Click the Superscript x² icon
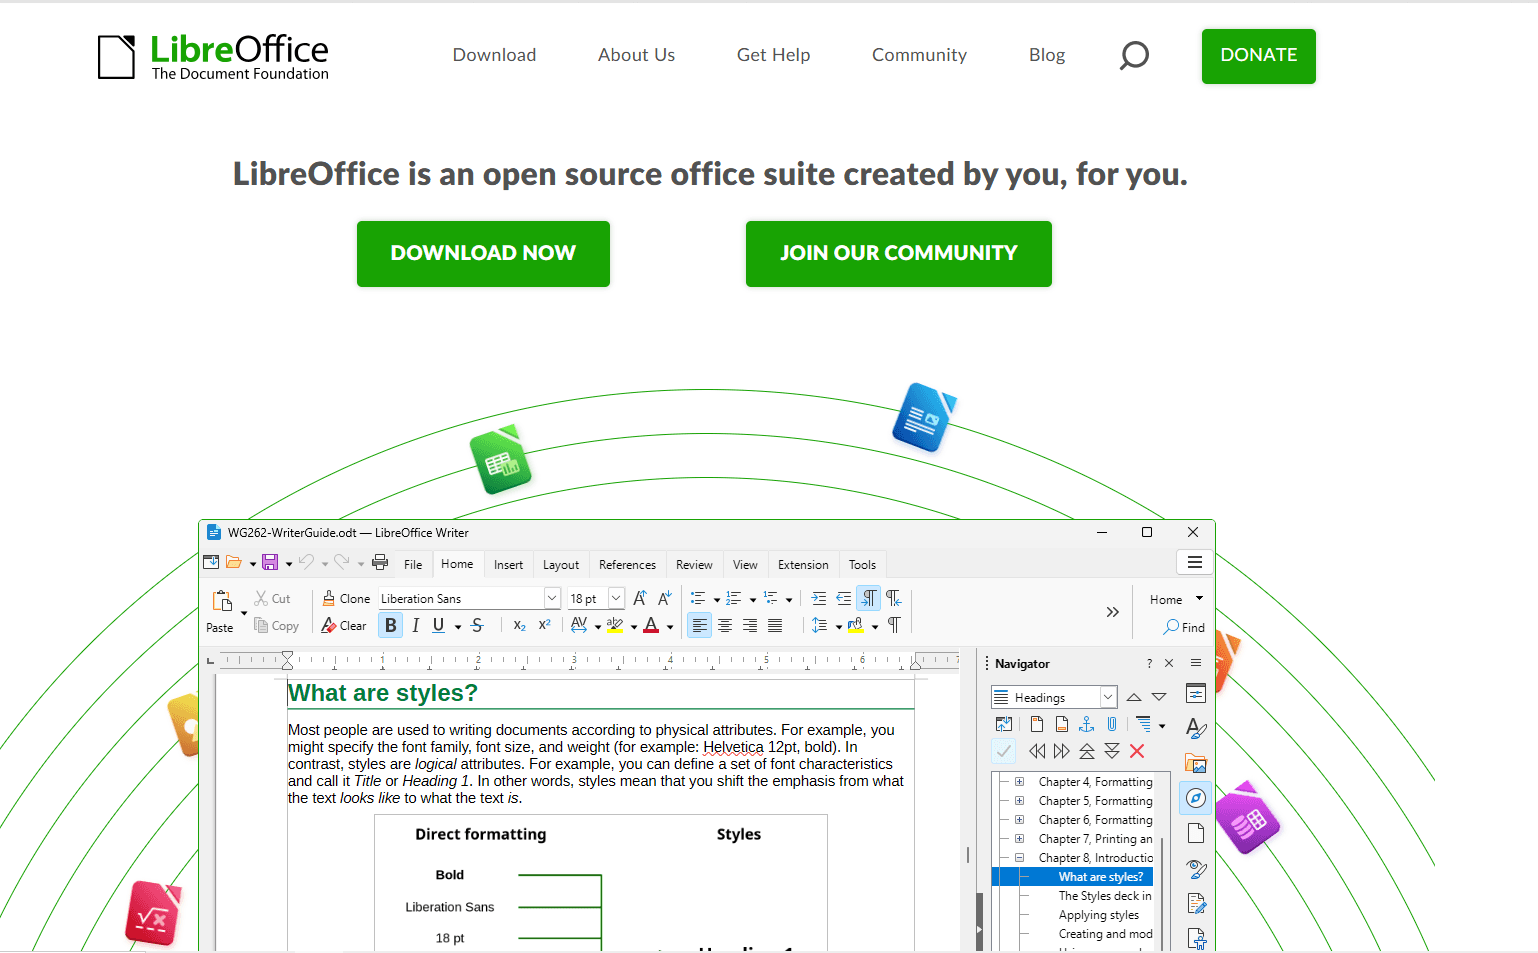 [545, 625]
